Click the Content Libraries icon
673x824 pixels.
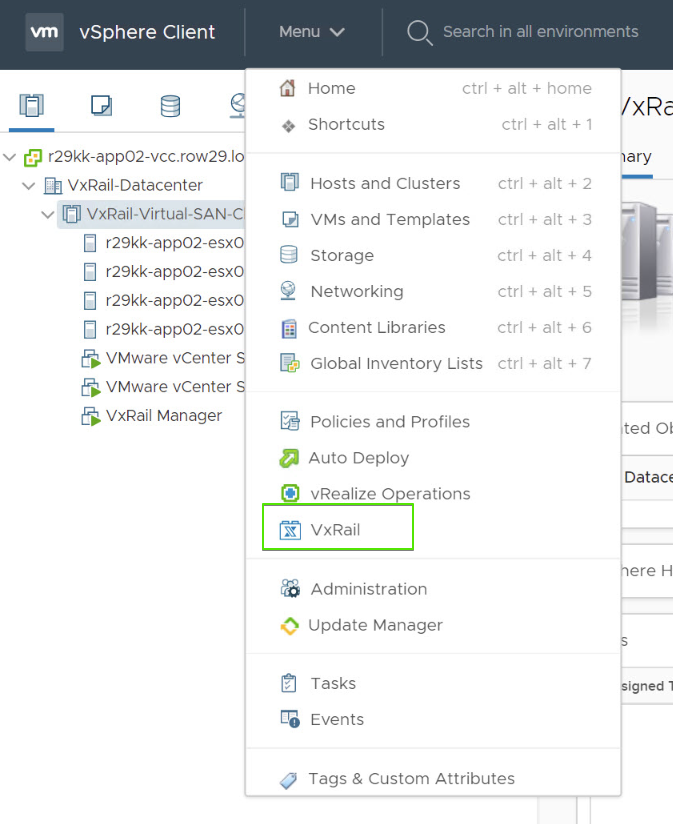click(x=289, y=328)
